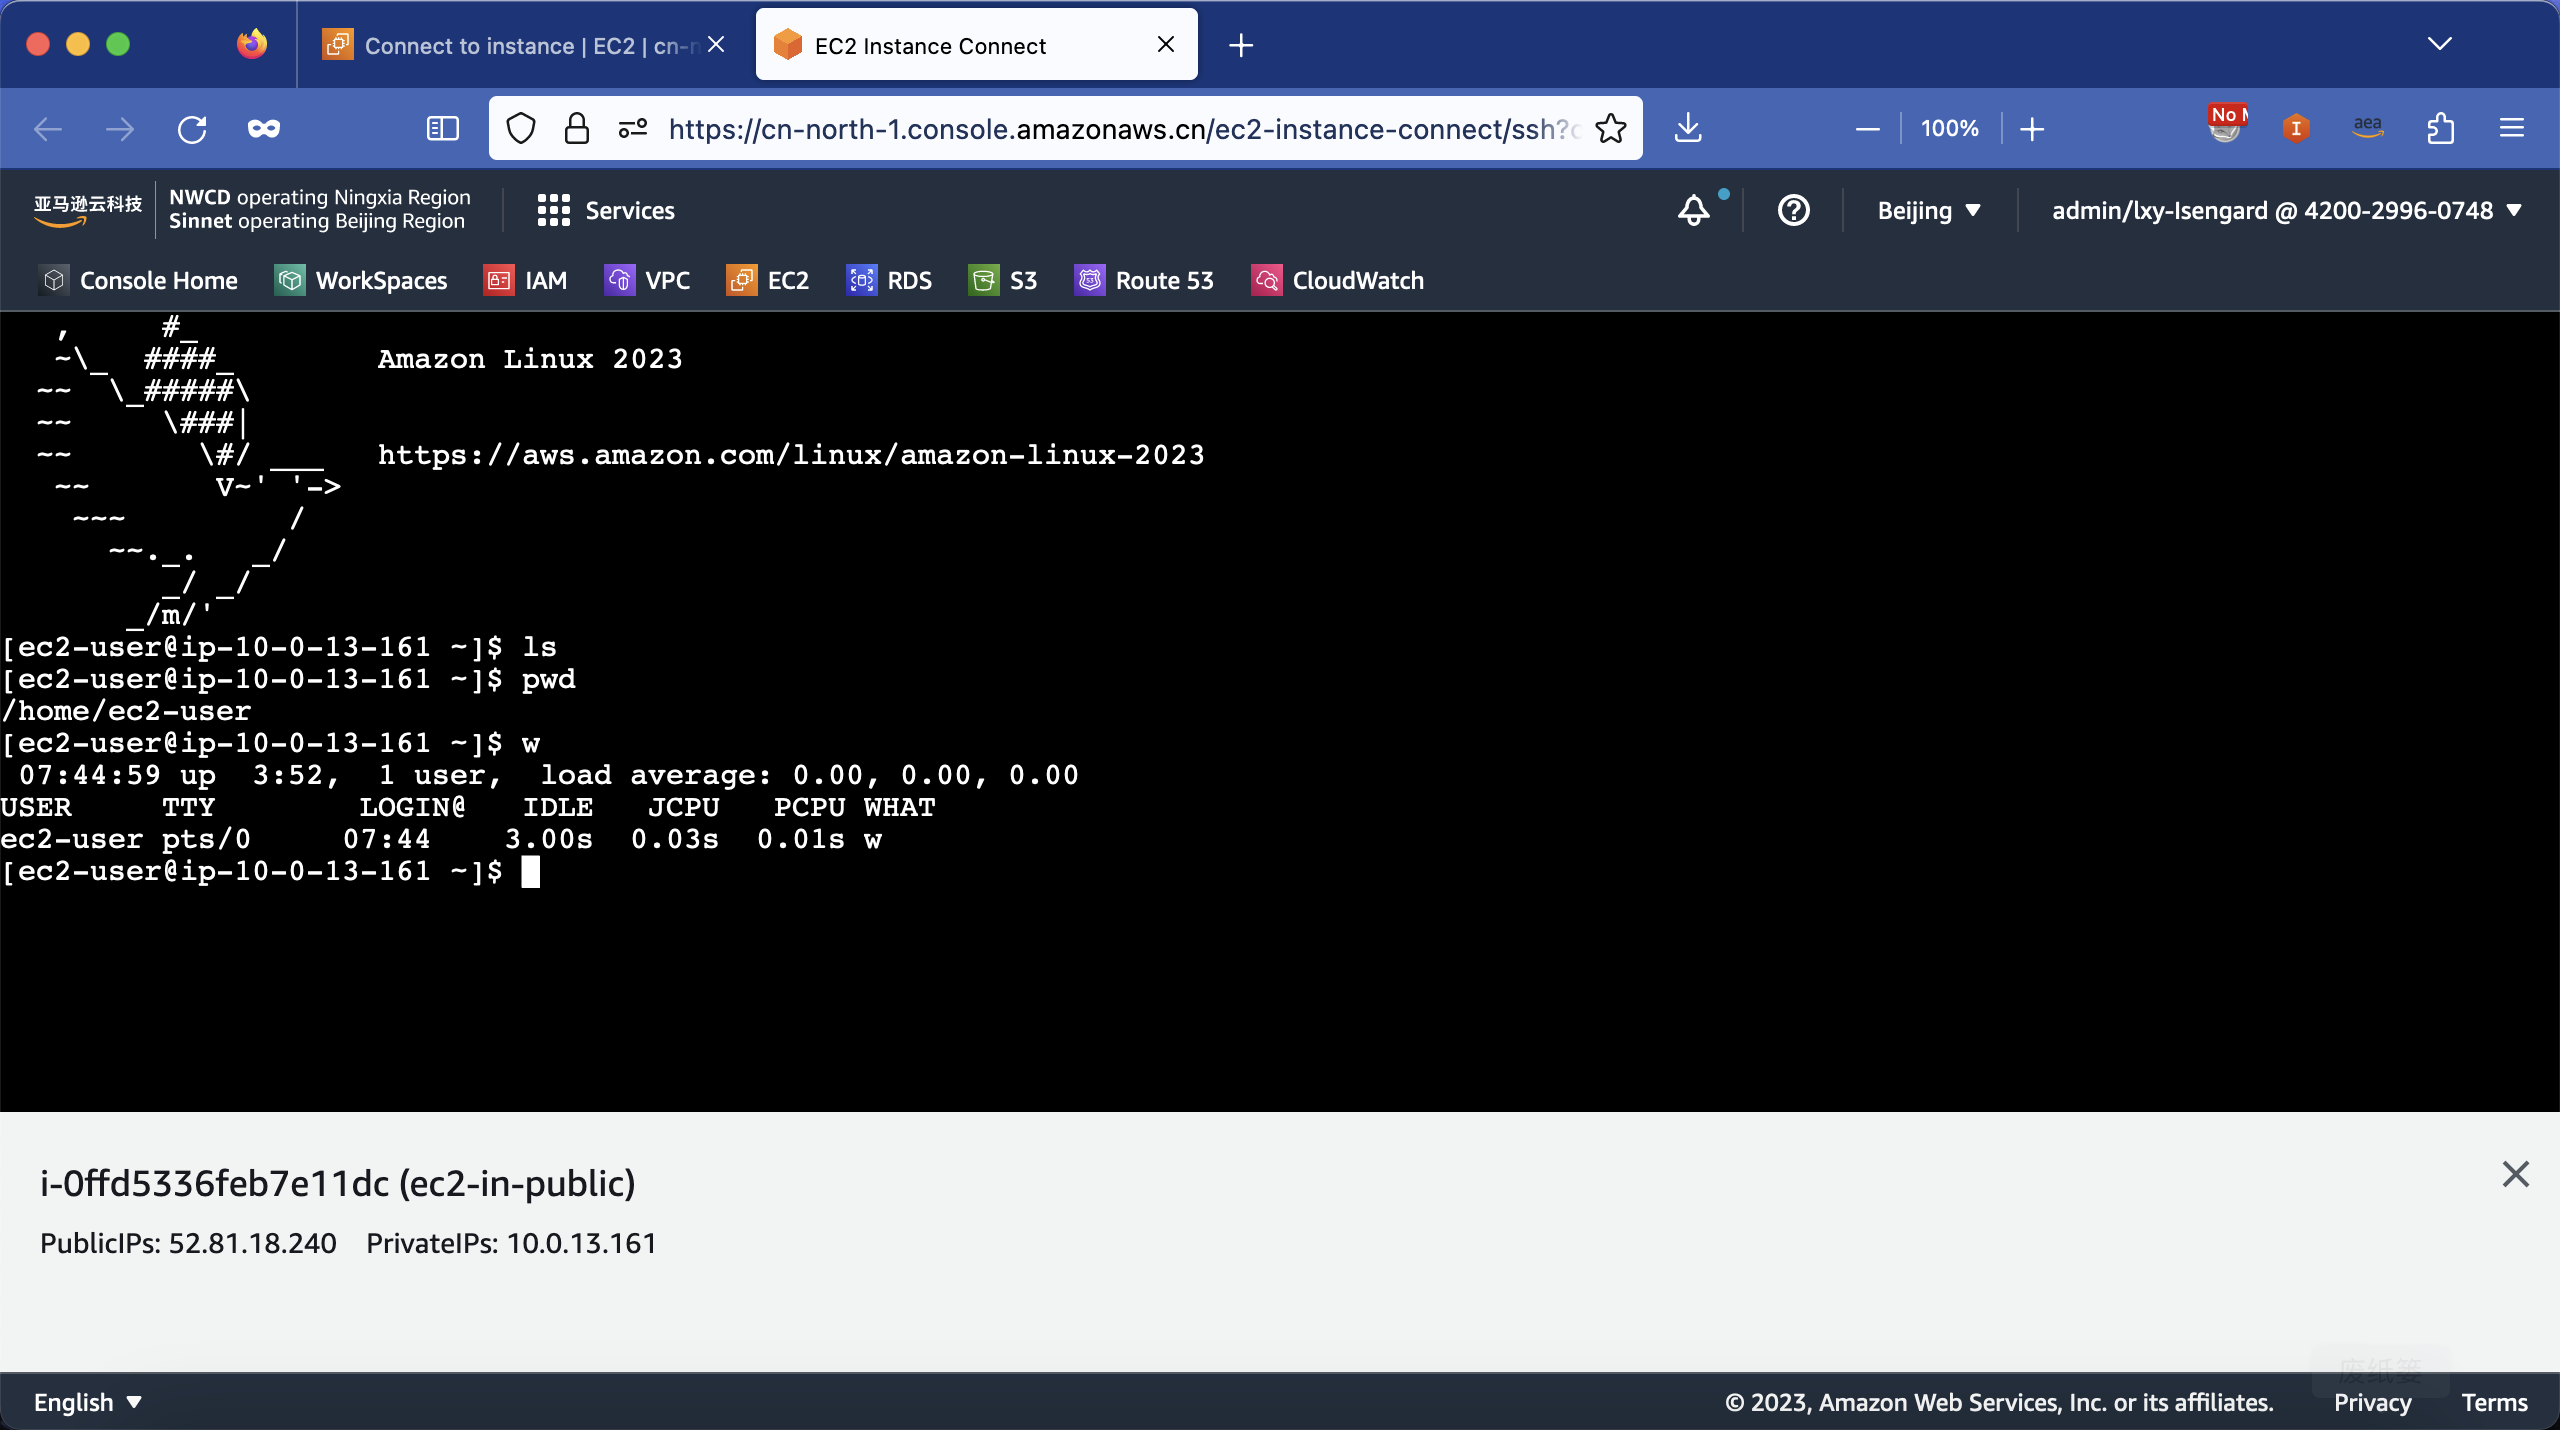Reload the current page

(192, 129)
